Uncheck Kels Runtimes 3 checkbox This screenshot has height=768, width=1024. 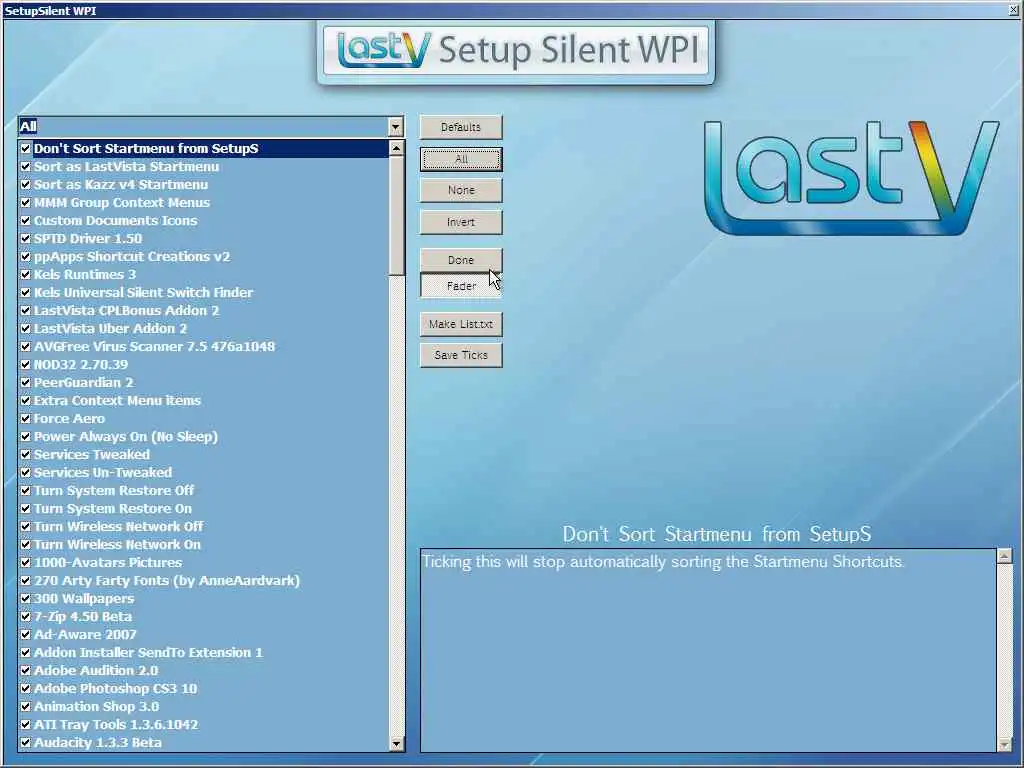[x=25, y=274]
